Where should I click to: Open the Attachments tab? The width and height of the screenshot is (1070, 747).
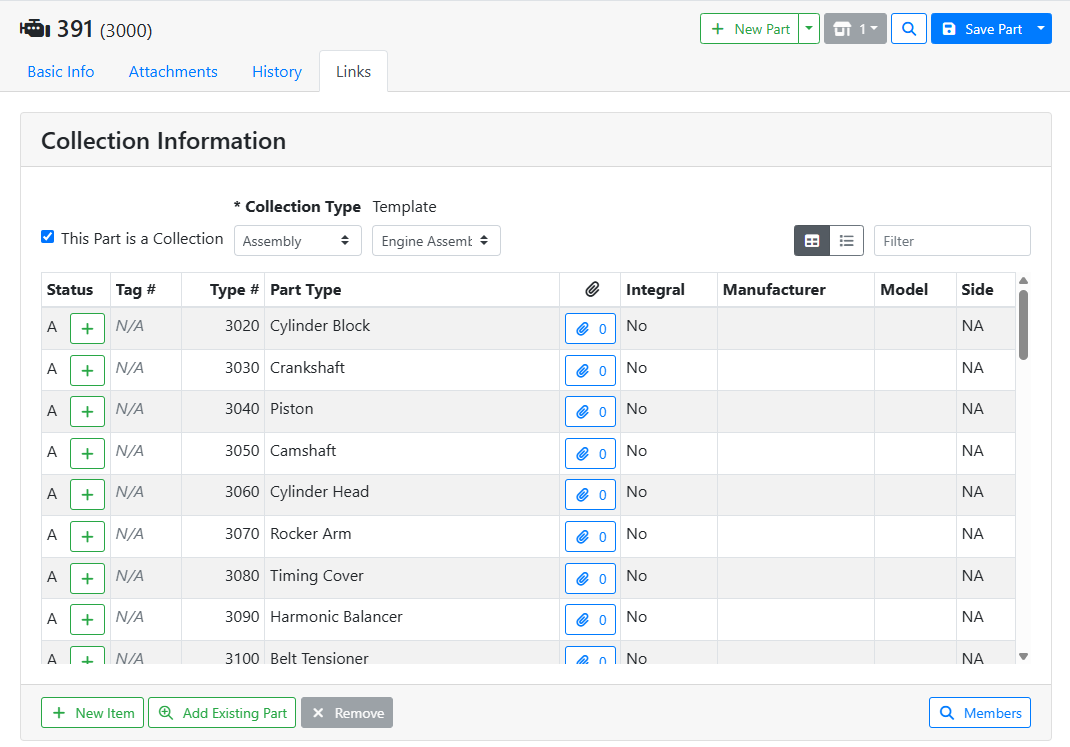click(173, 72)
